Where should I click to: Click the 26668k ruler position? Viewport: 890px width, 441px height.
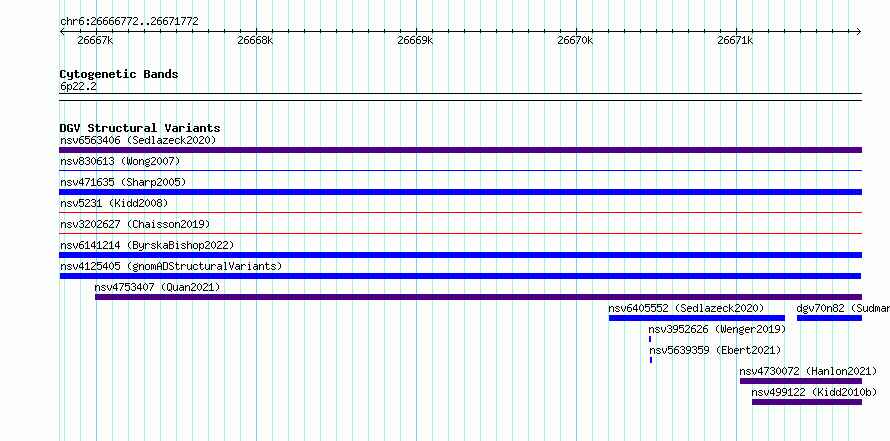point(255,40)
